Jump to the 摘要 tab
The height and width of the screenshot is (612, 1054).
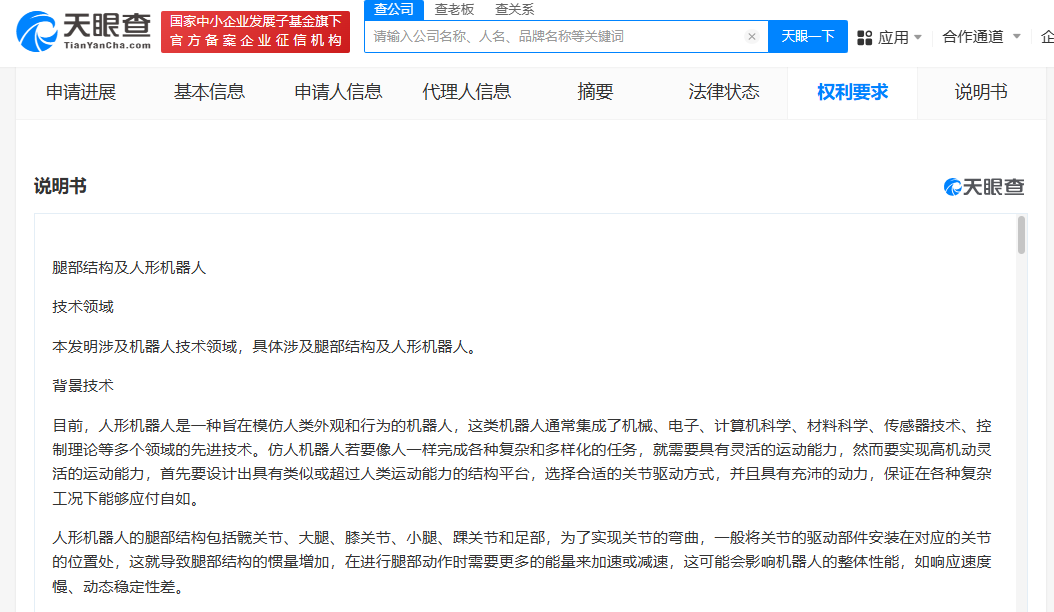(x=595, y=92)
